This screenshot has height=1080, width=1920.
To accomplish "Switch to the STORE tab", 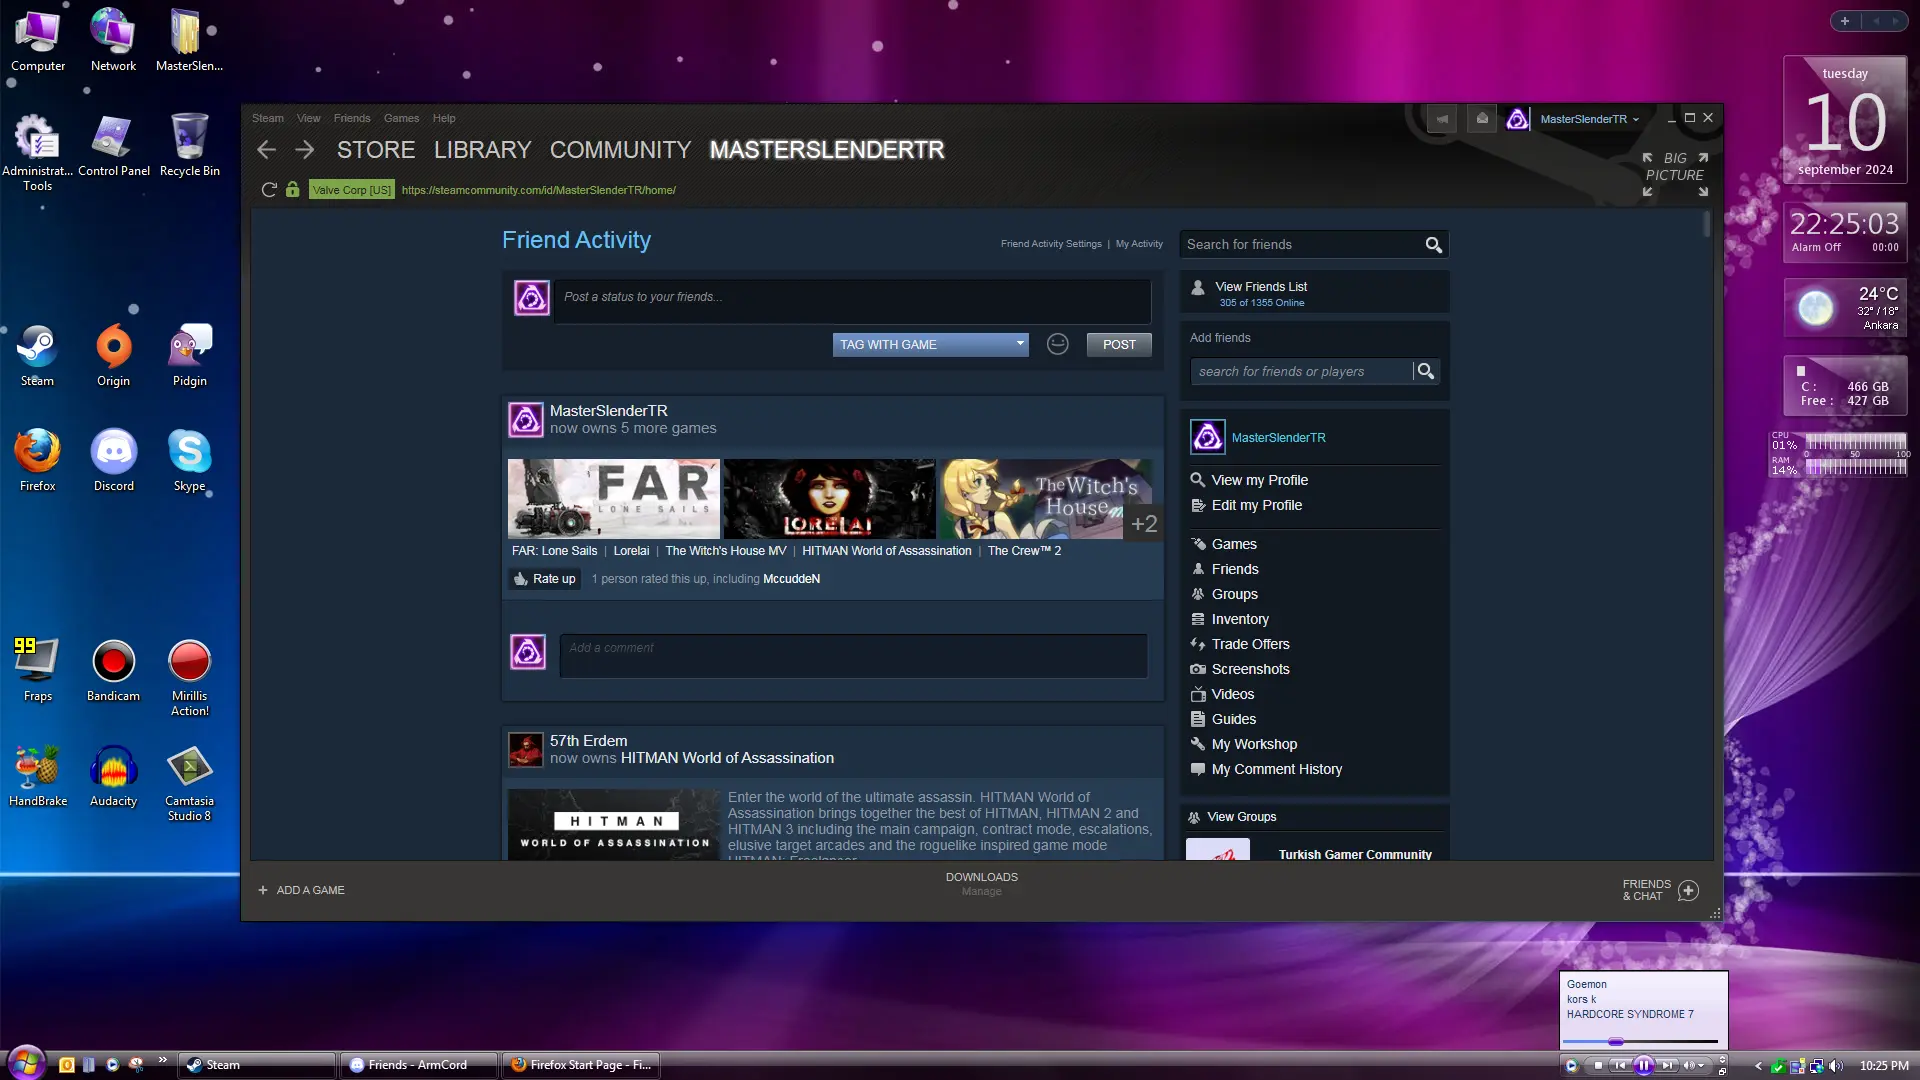I will [x=376, y=150].
